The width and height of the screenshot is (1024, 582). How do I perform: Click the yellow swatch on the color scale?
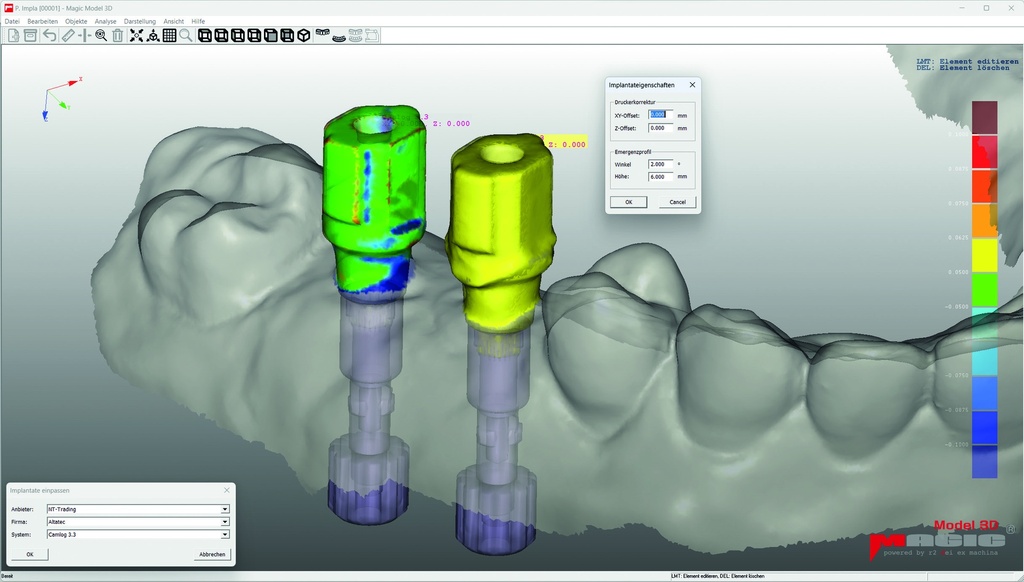[984, 255]
